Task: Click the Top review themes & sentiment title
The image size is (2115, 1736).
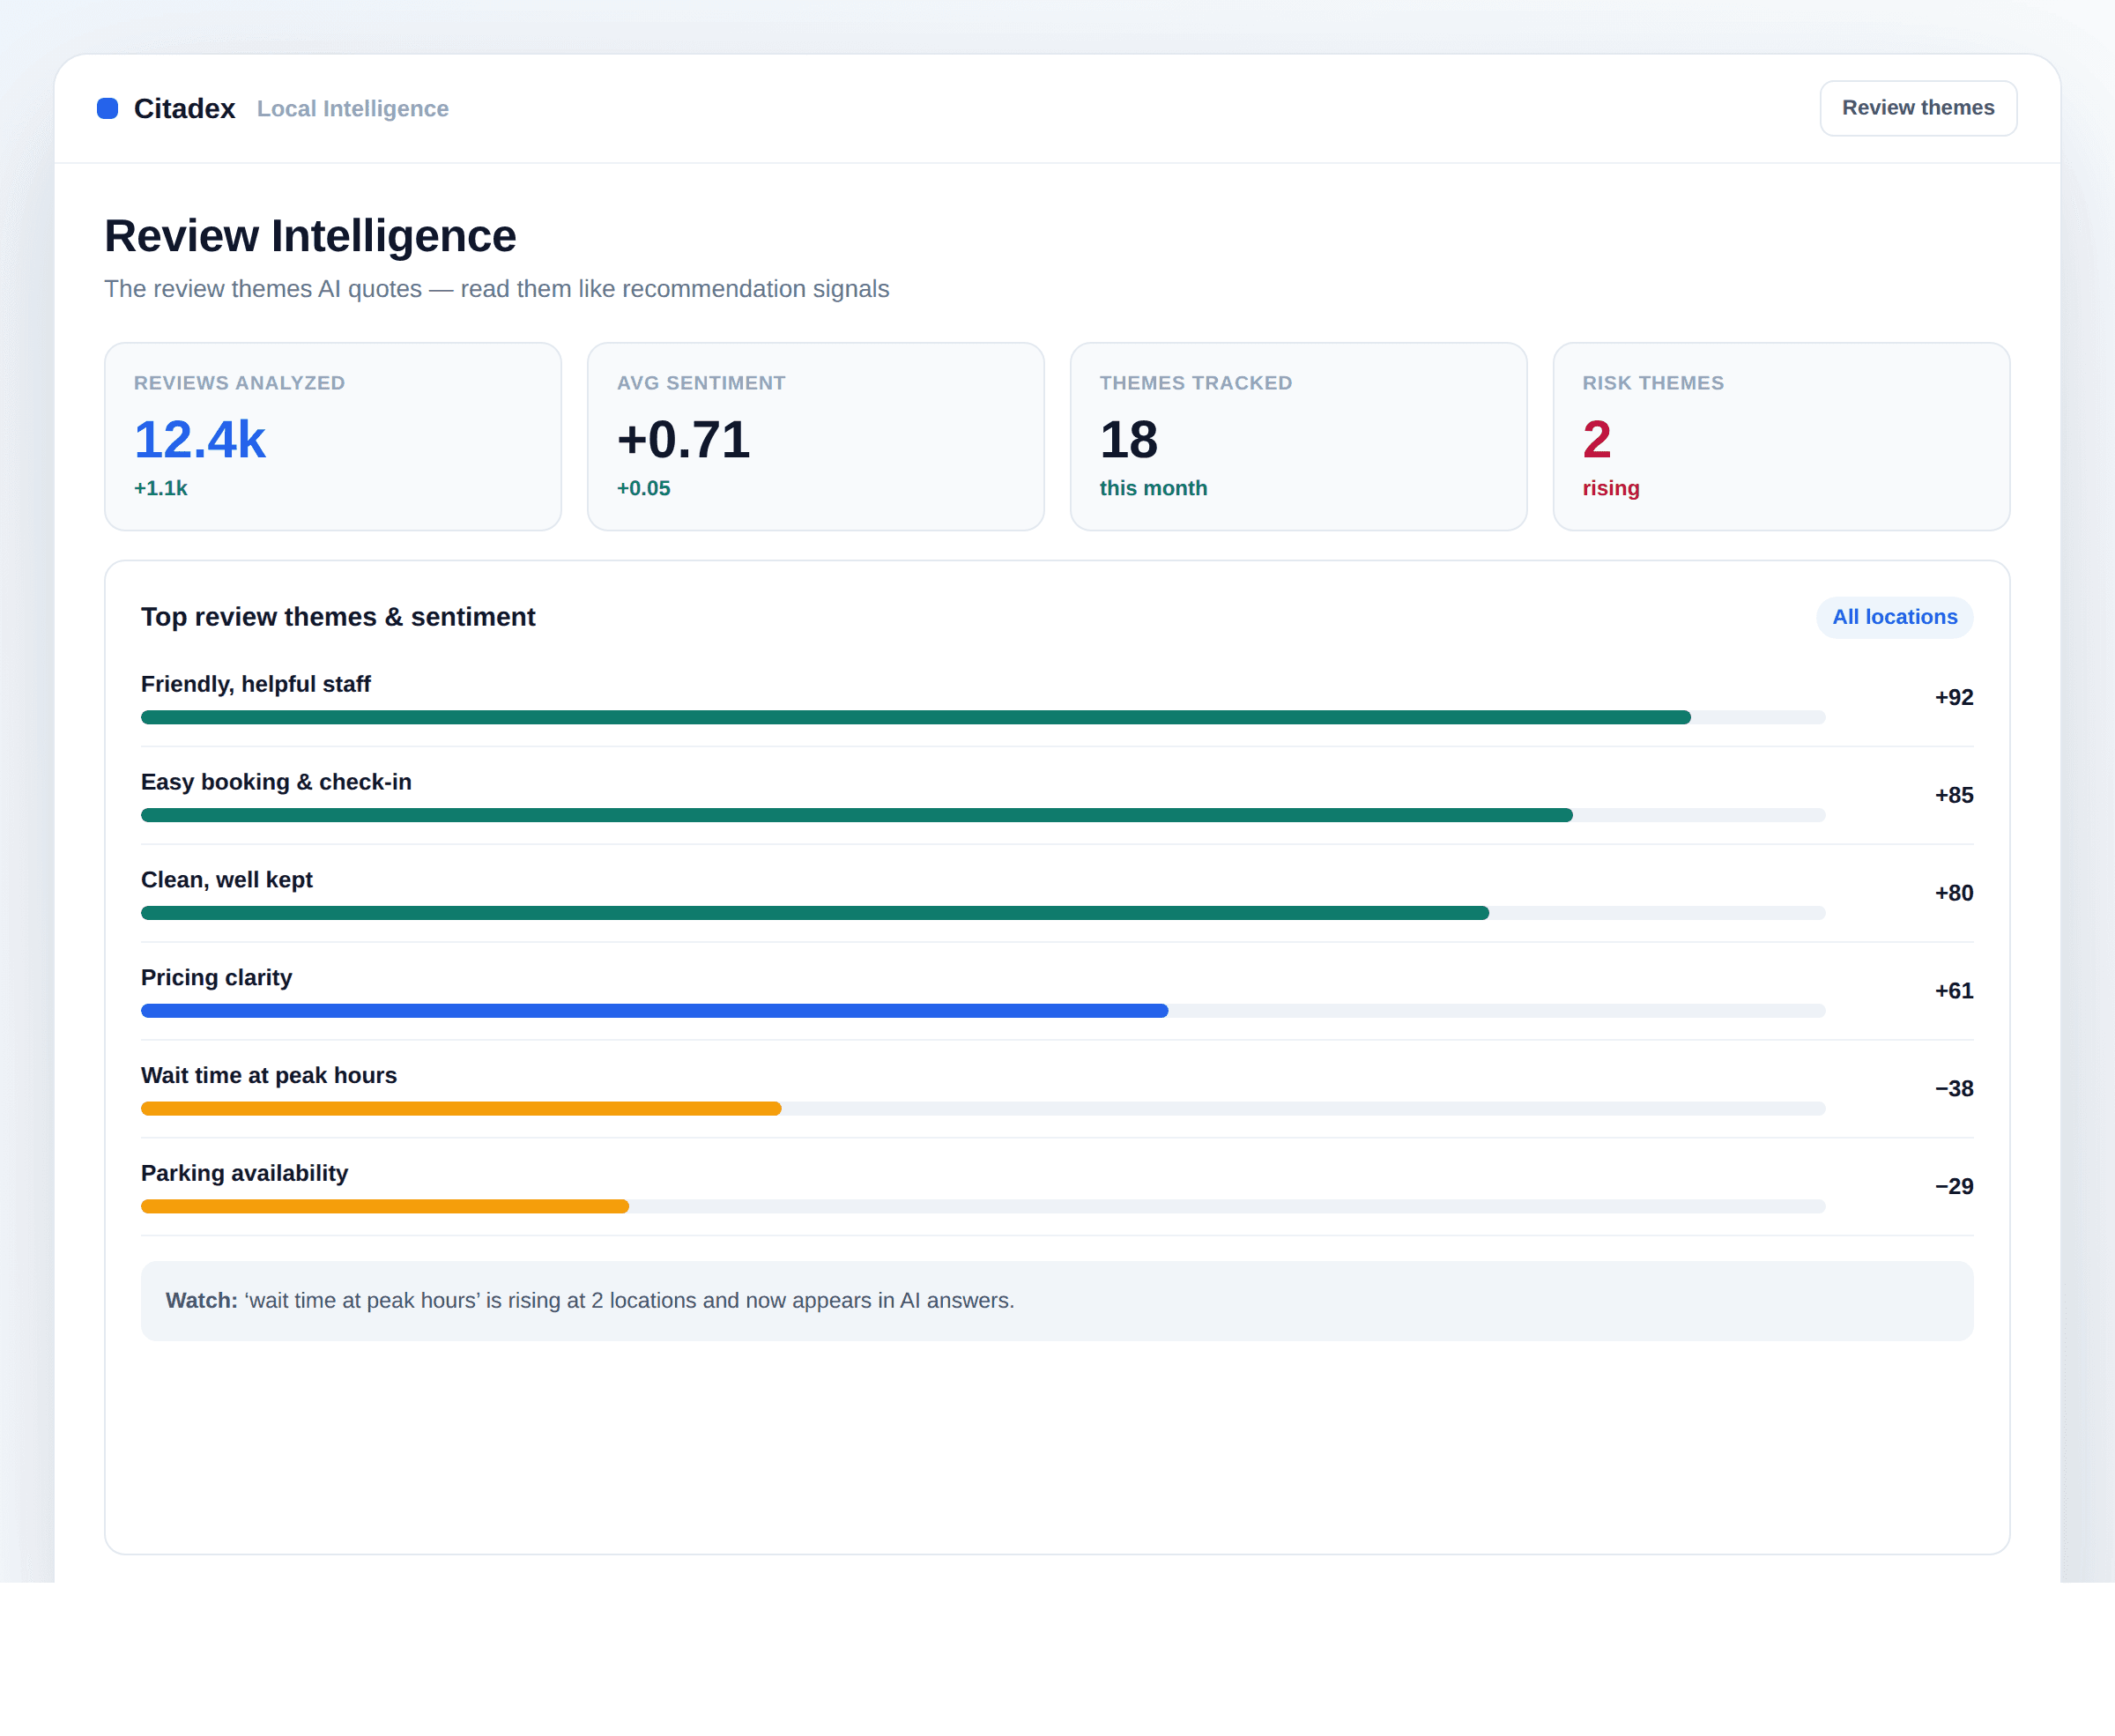Action: 338,617
